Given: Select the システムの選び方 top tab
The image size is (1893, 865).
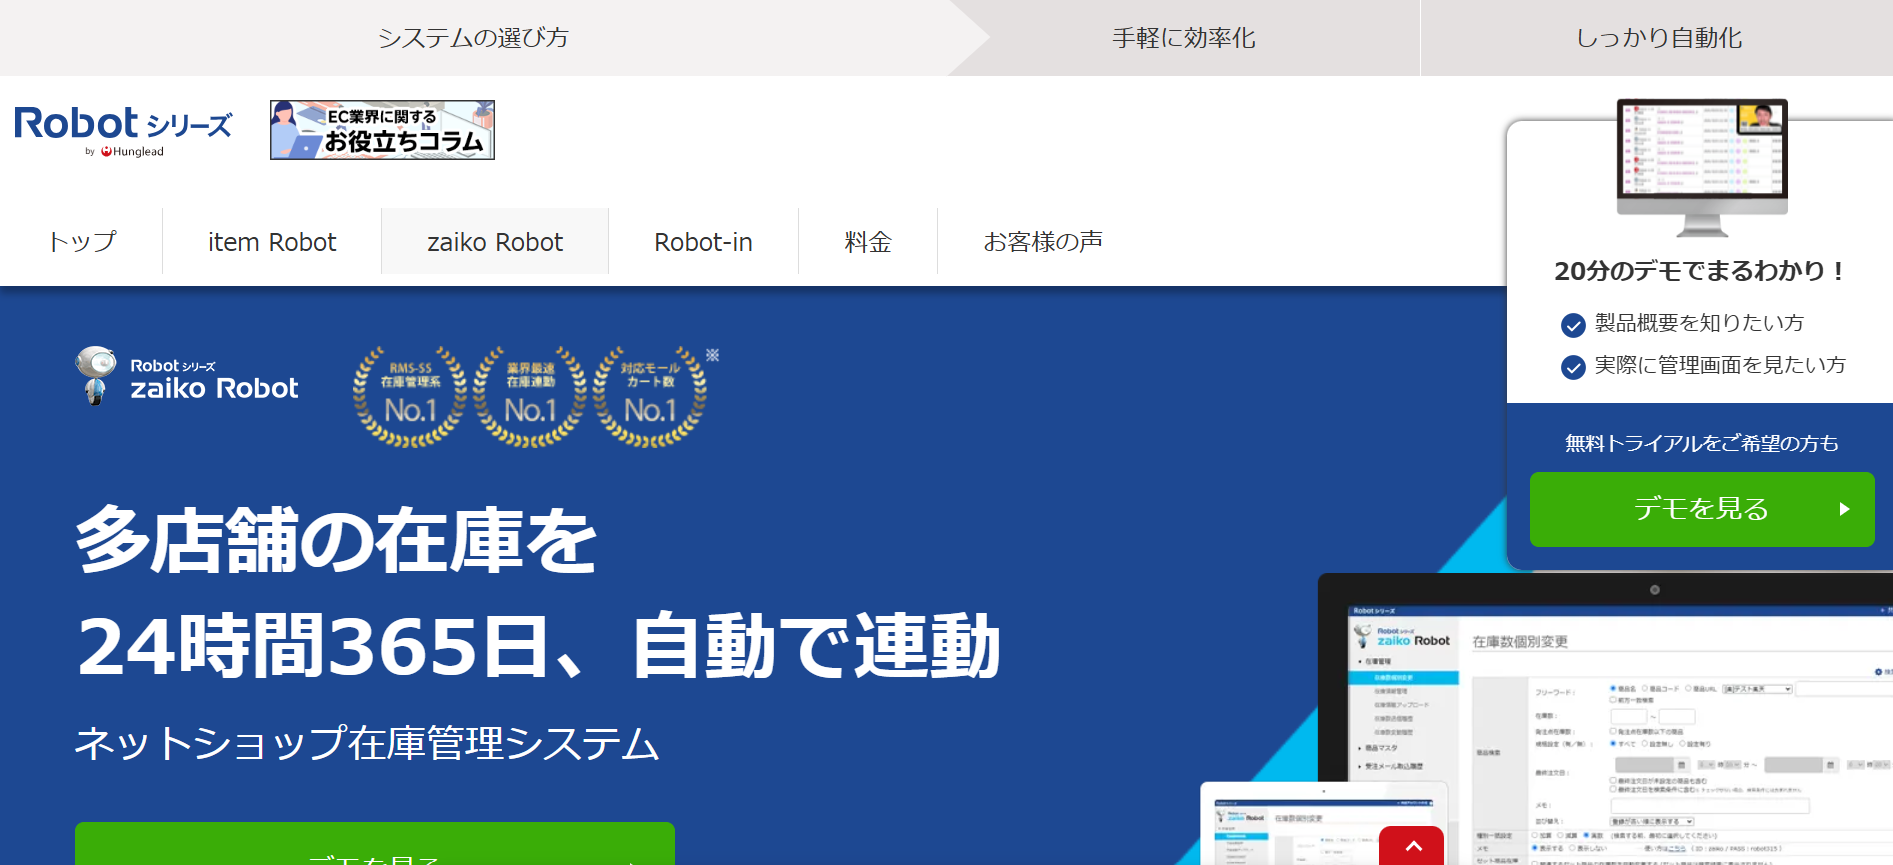Looking at the screenshot, I should click(473, 38).
